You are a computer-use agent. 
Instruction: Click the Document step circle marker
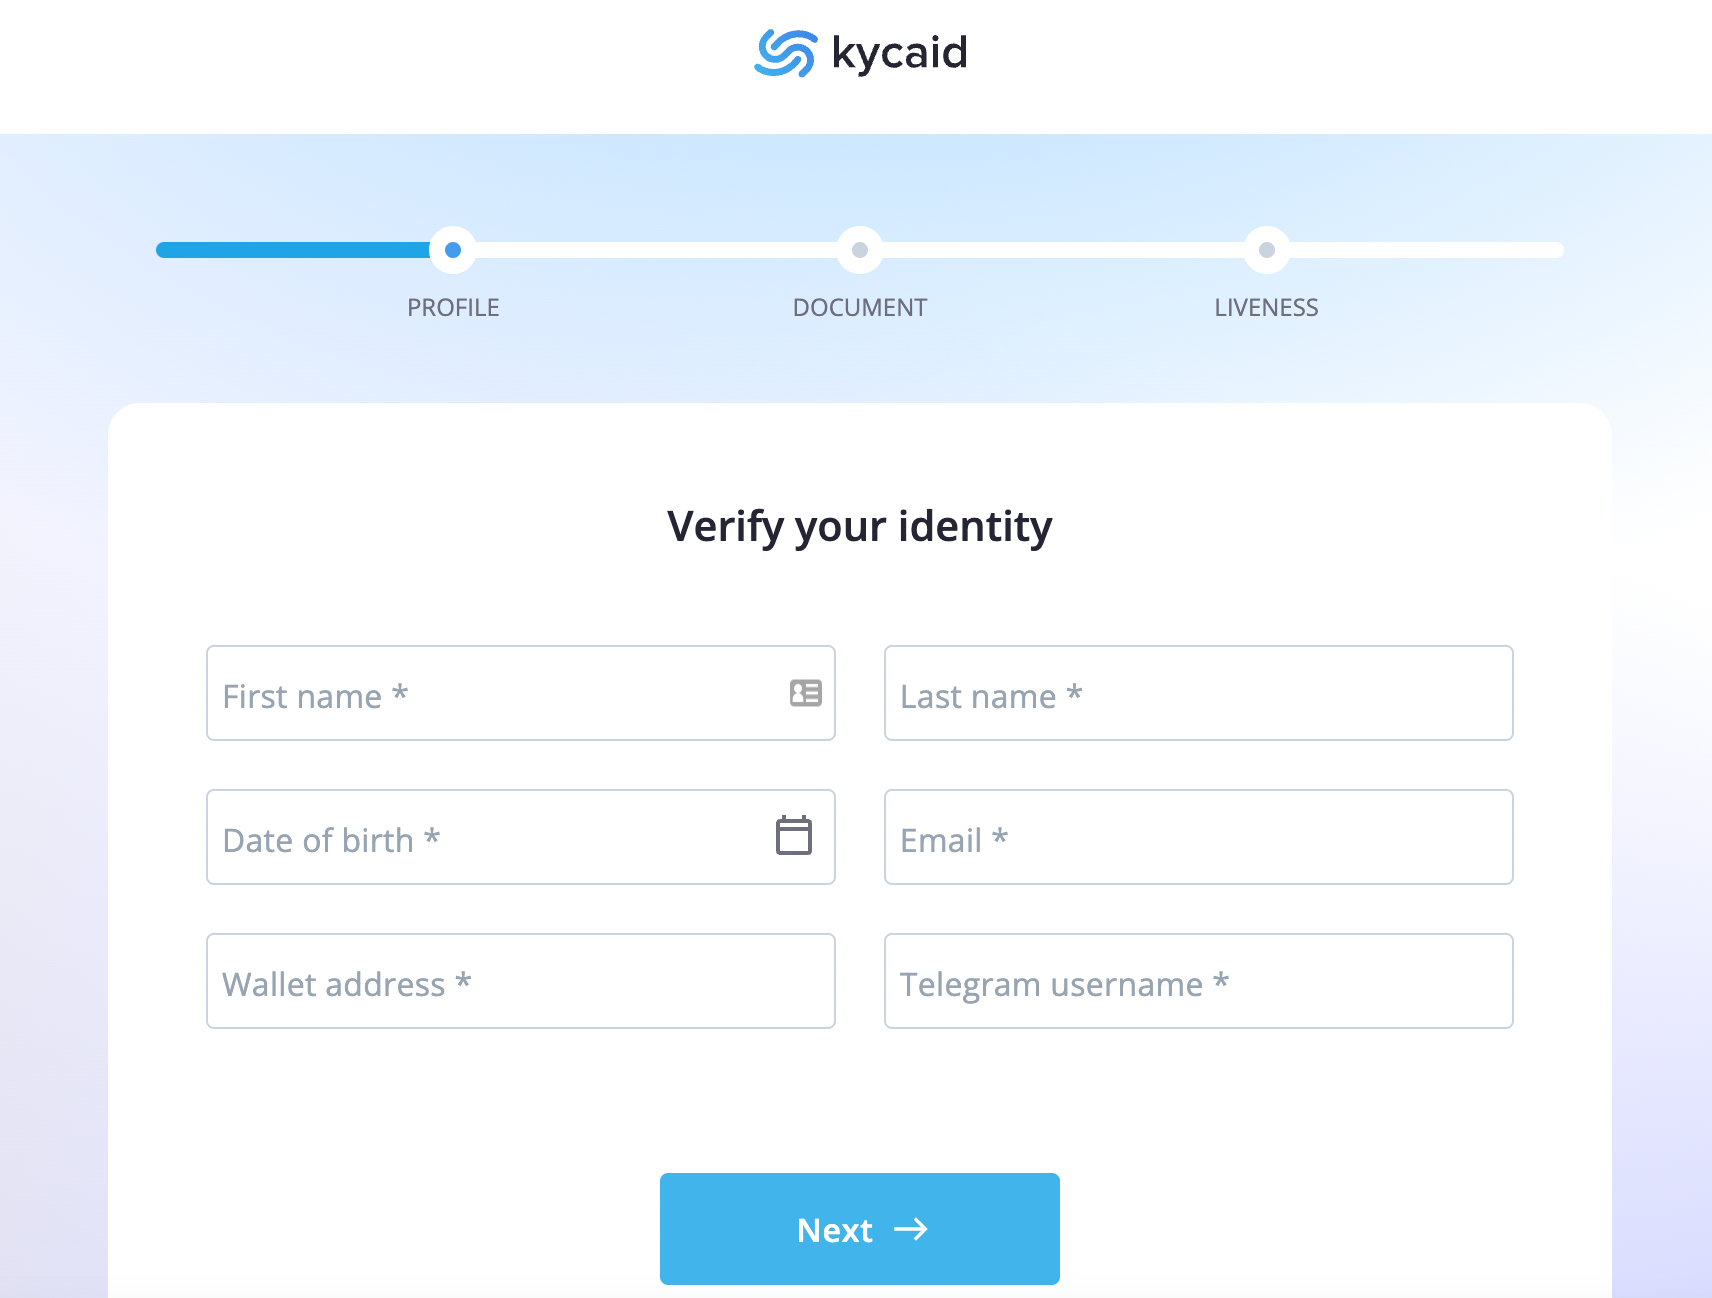pyautogui.click(x=860, y=250)
